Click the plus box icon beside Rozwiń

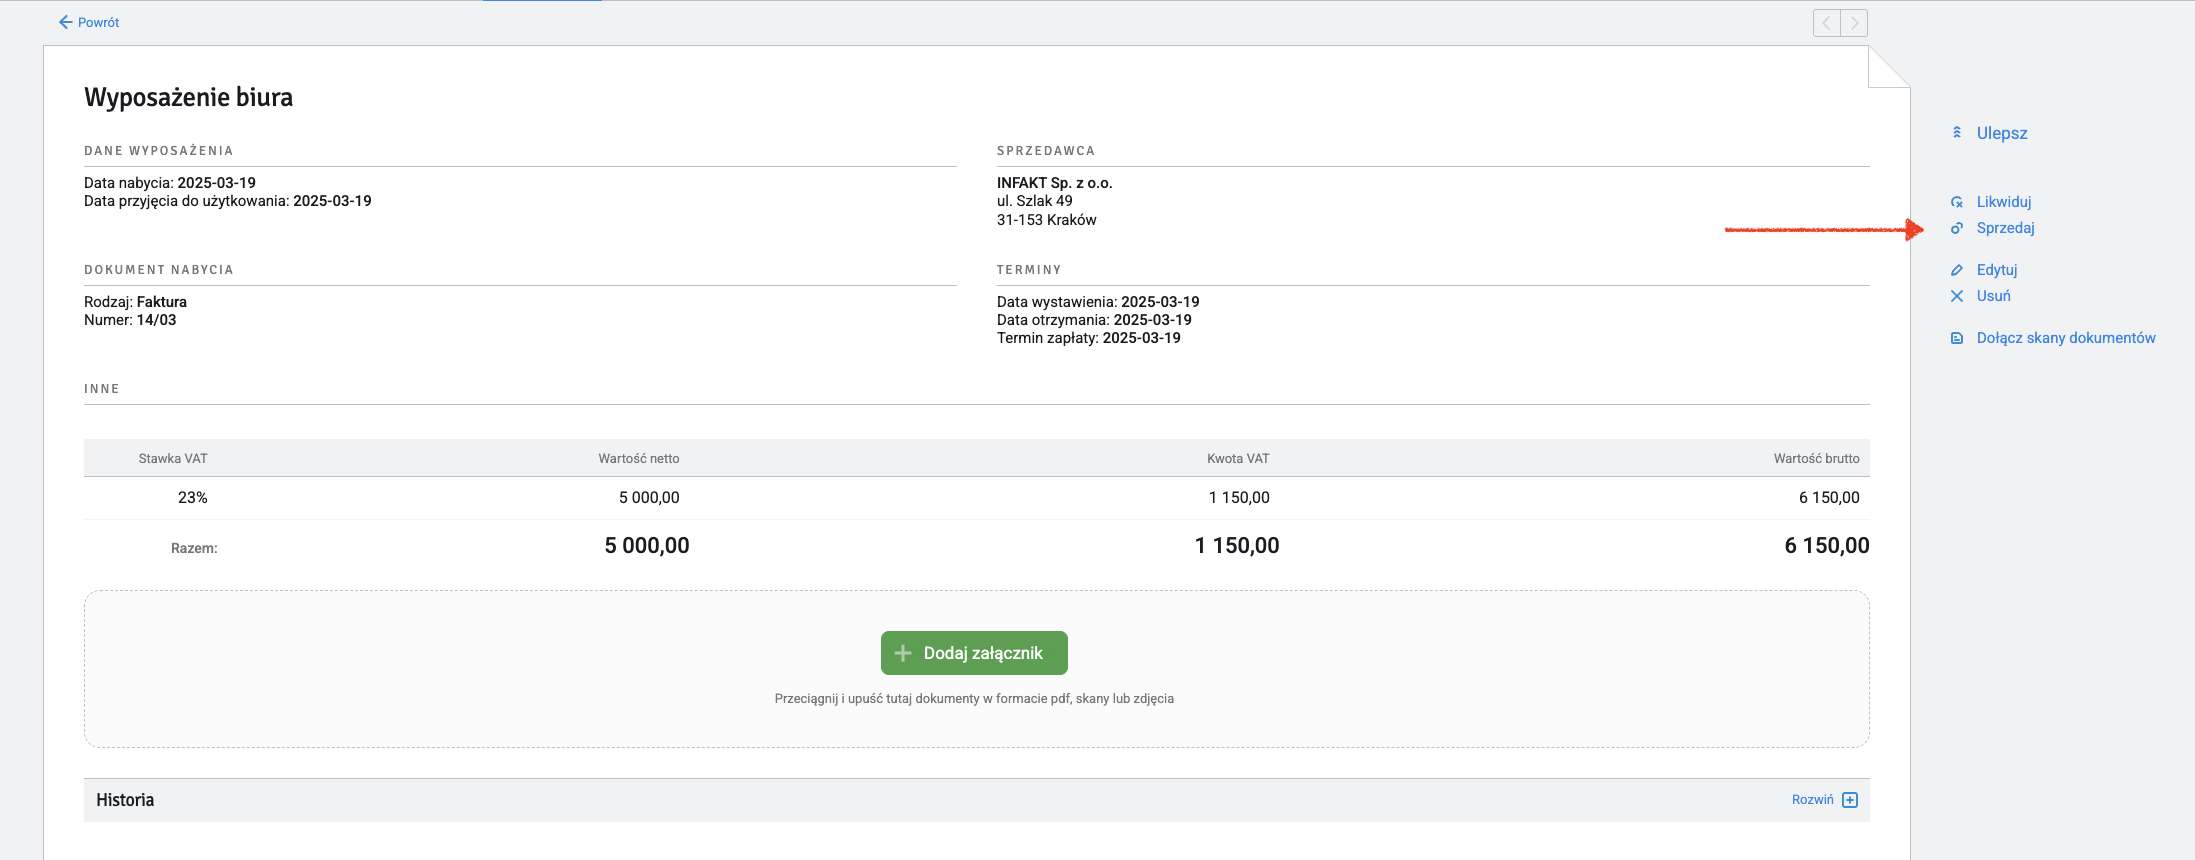click(1850, 800)
